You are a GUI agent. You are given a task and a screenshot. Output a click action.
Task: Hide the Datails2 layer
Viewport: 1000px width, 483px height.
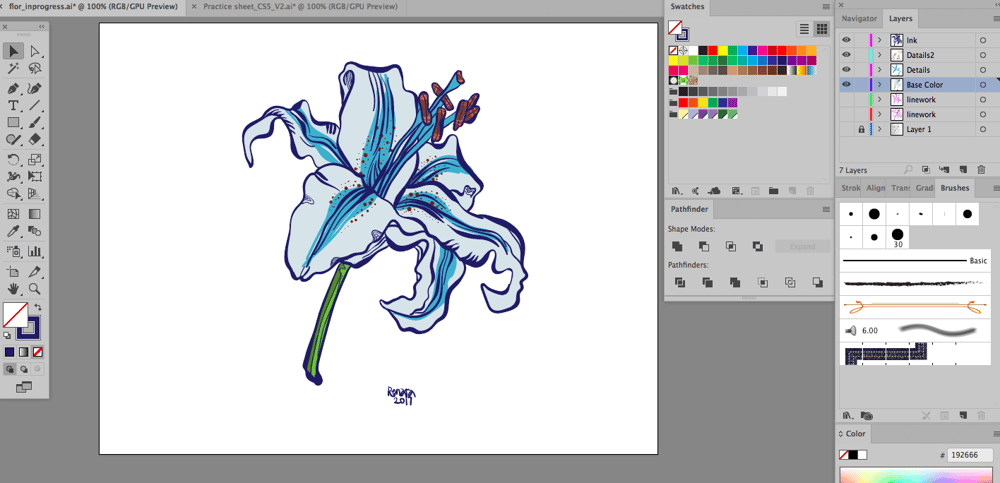click(846, 55)
